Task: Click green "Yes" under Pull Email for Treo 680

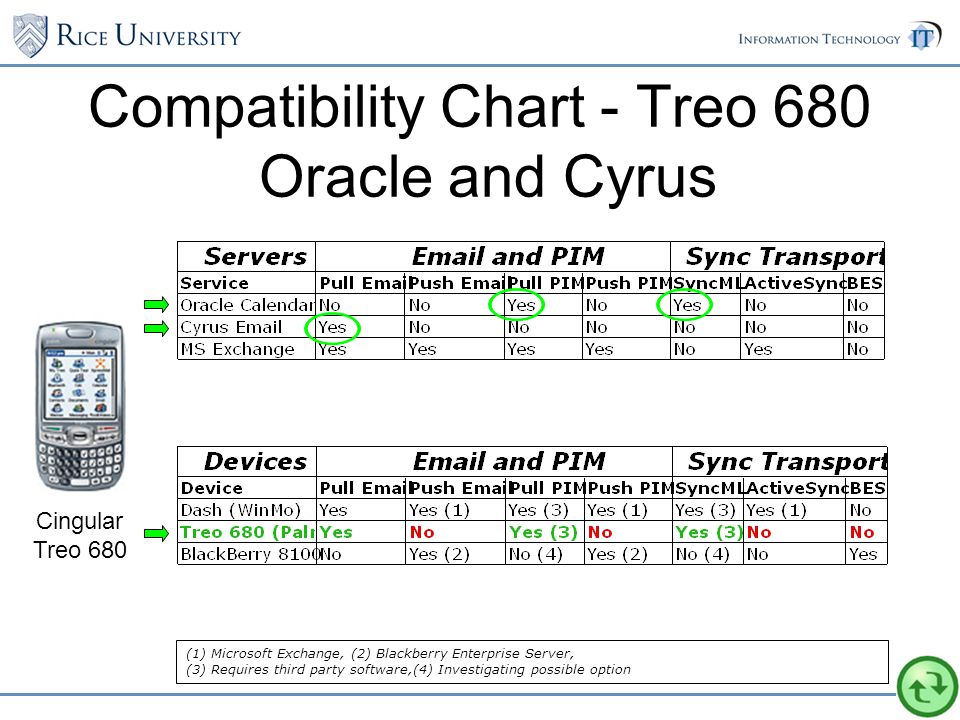Action: point(336,532)
